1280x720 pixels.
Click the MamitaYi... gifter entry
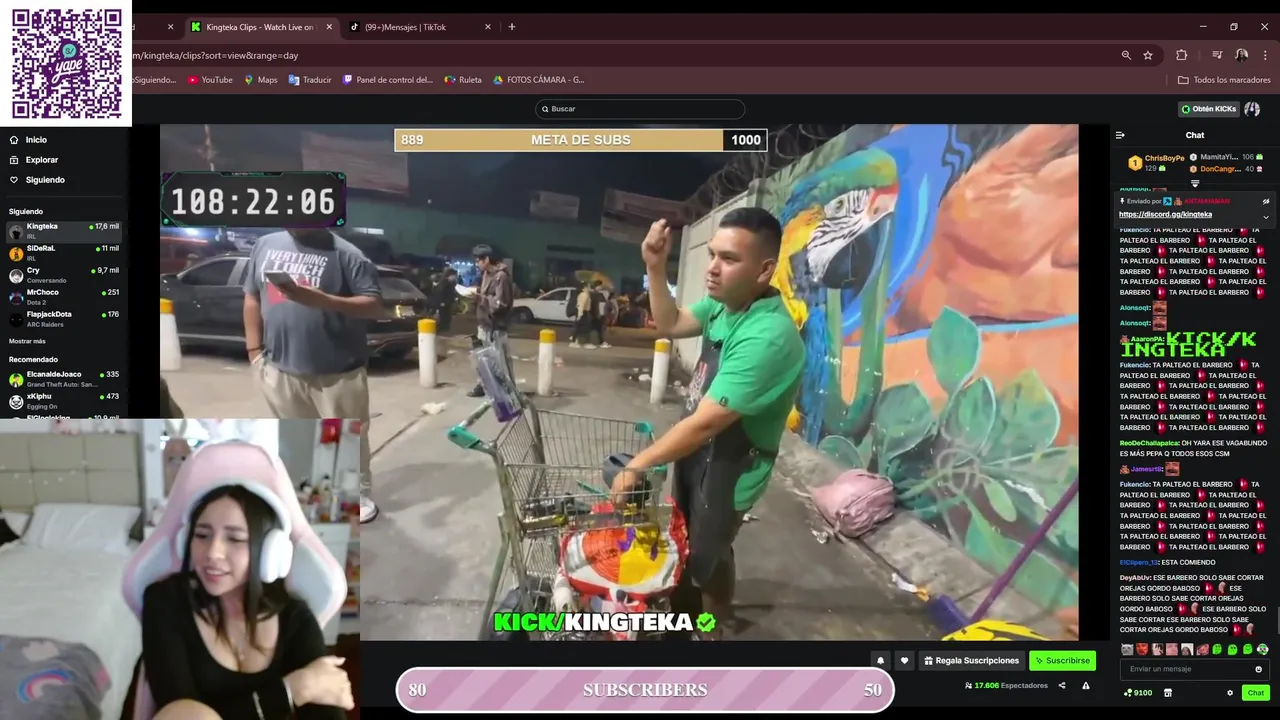point(1226,157)
